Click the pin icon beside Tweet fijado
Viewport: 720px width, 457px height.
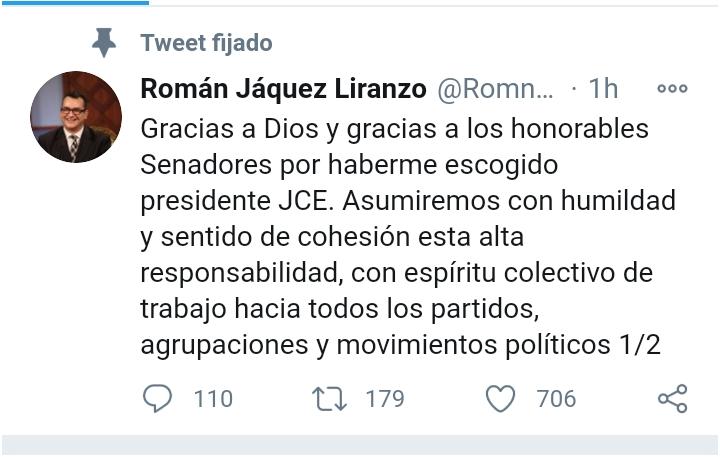(104, 42)
